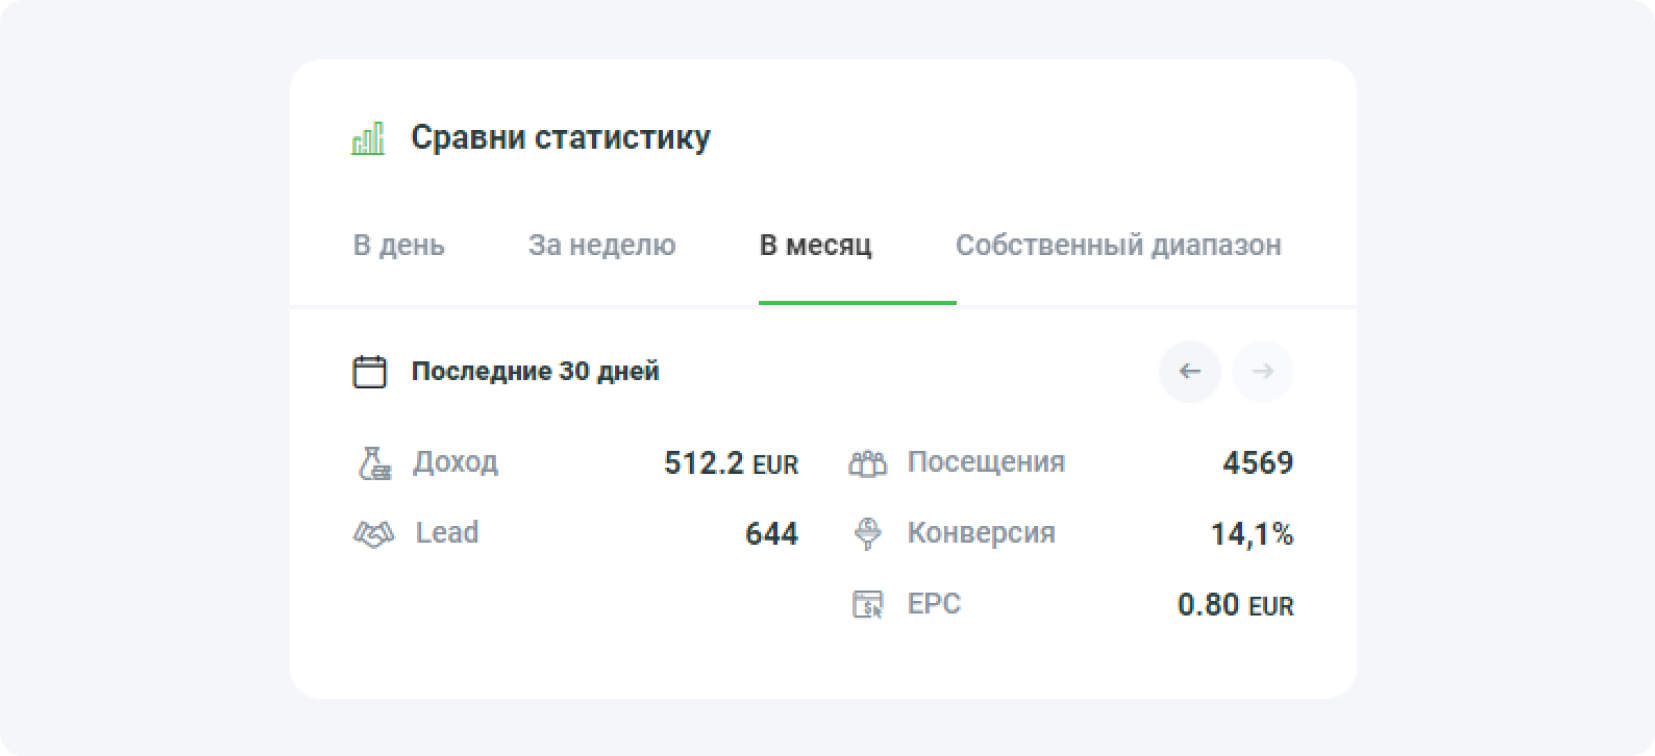Click the left arrow navigation circle
This screenshot has height=756, width=1655.
tap(1189, 371)
